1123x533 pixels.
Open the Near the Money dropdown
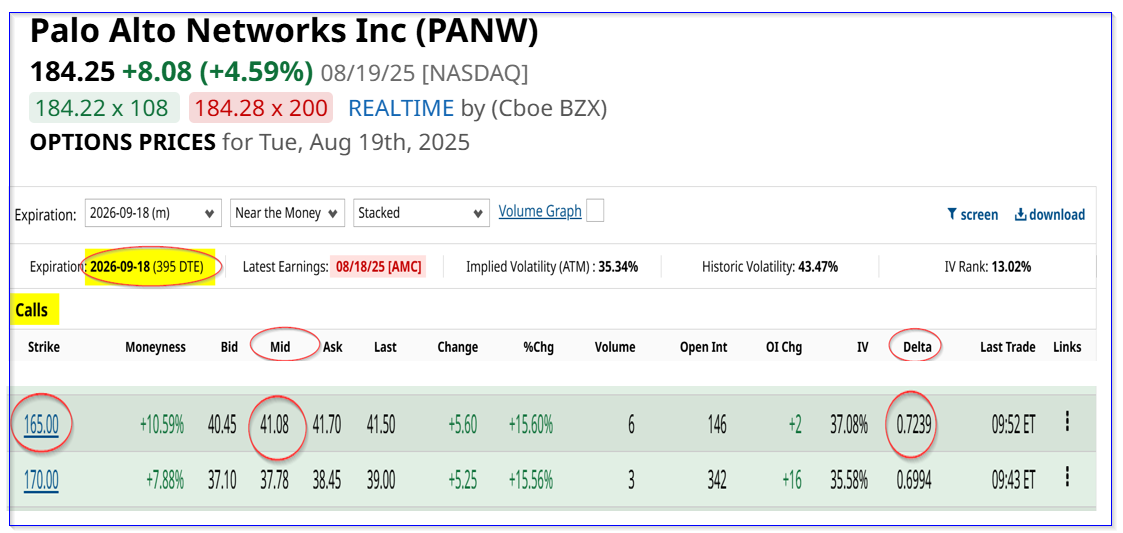(288, 213)
